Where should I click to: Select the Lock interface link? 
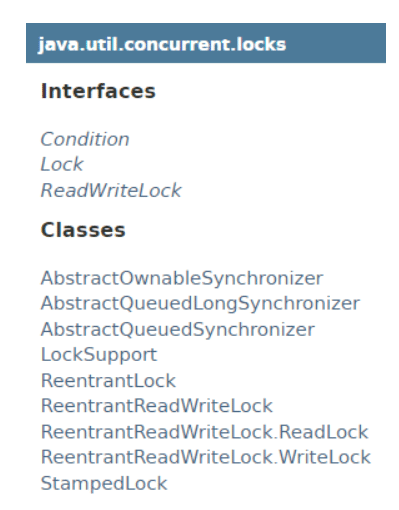(x=62, y=164)
